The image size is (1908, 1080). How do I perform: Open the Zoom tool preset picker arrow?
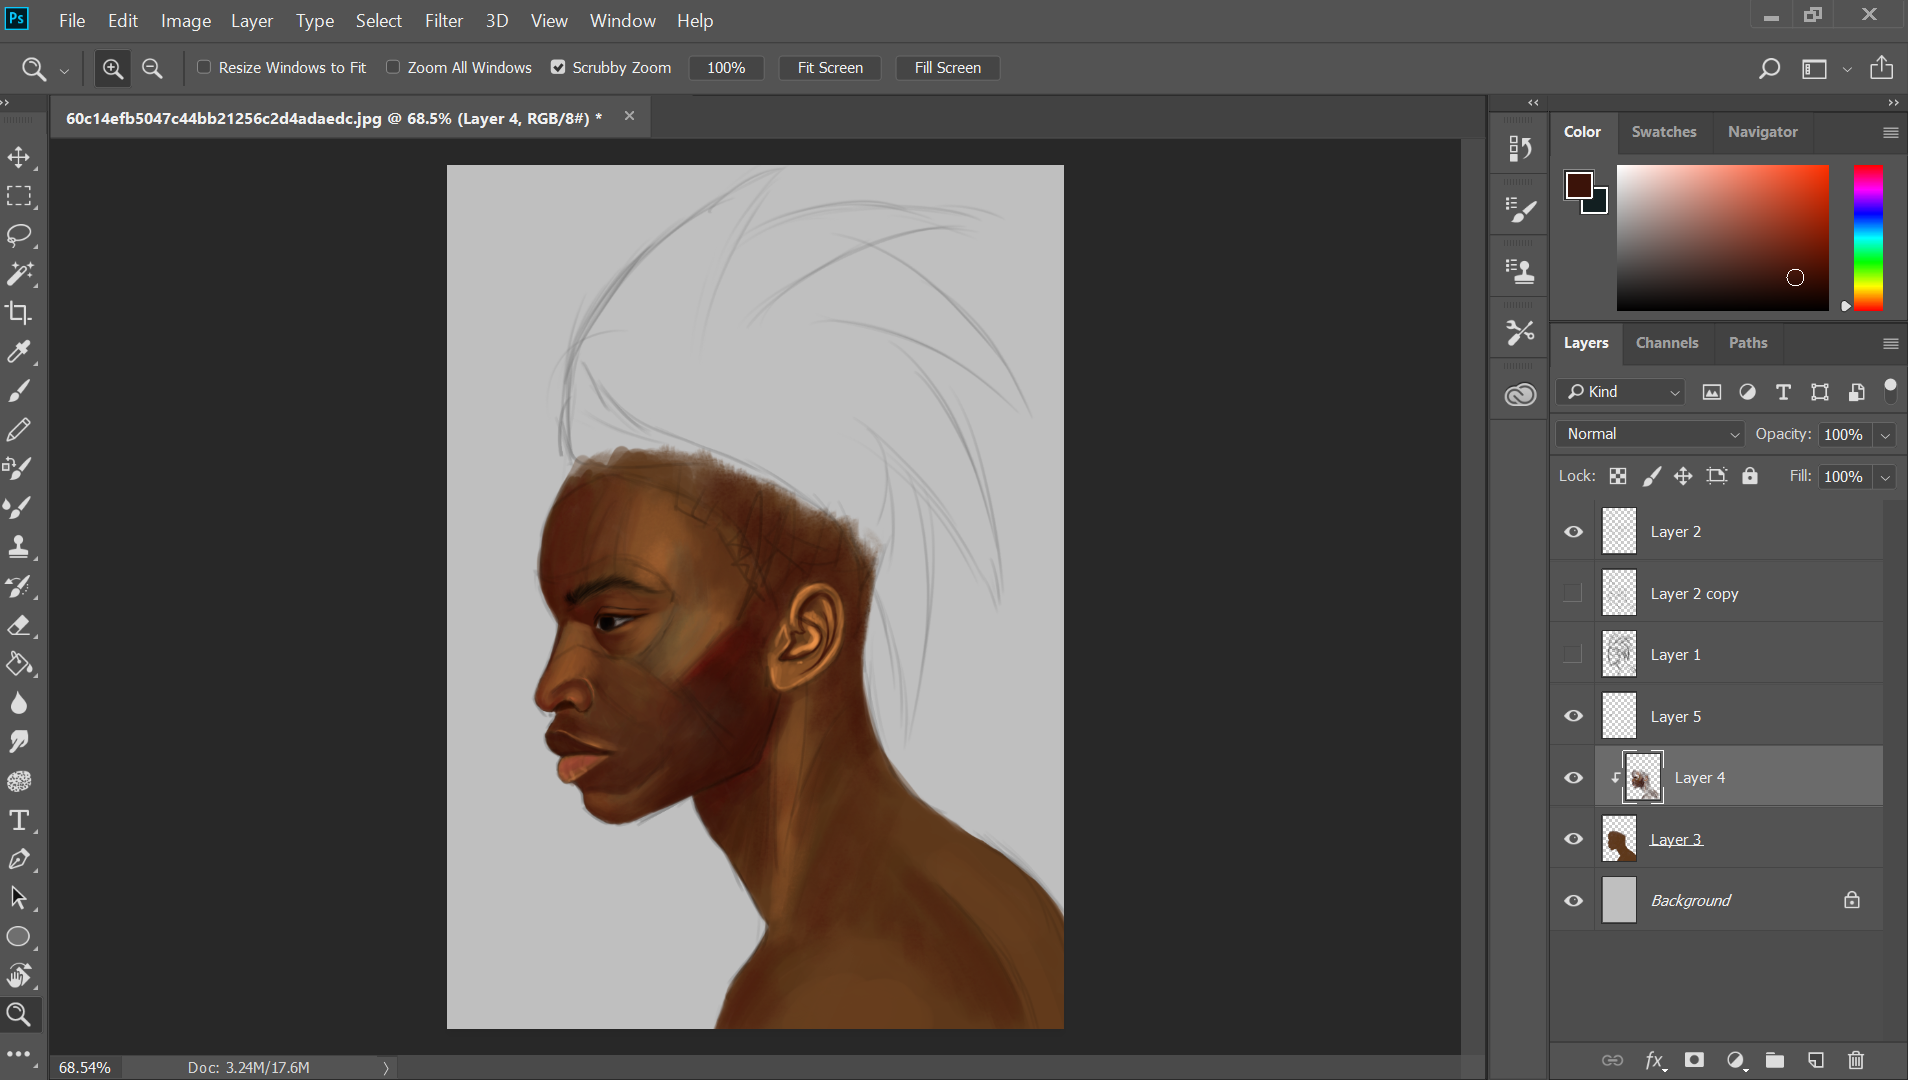pos(64,70)
